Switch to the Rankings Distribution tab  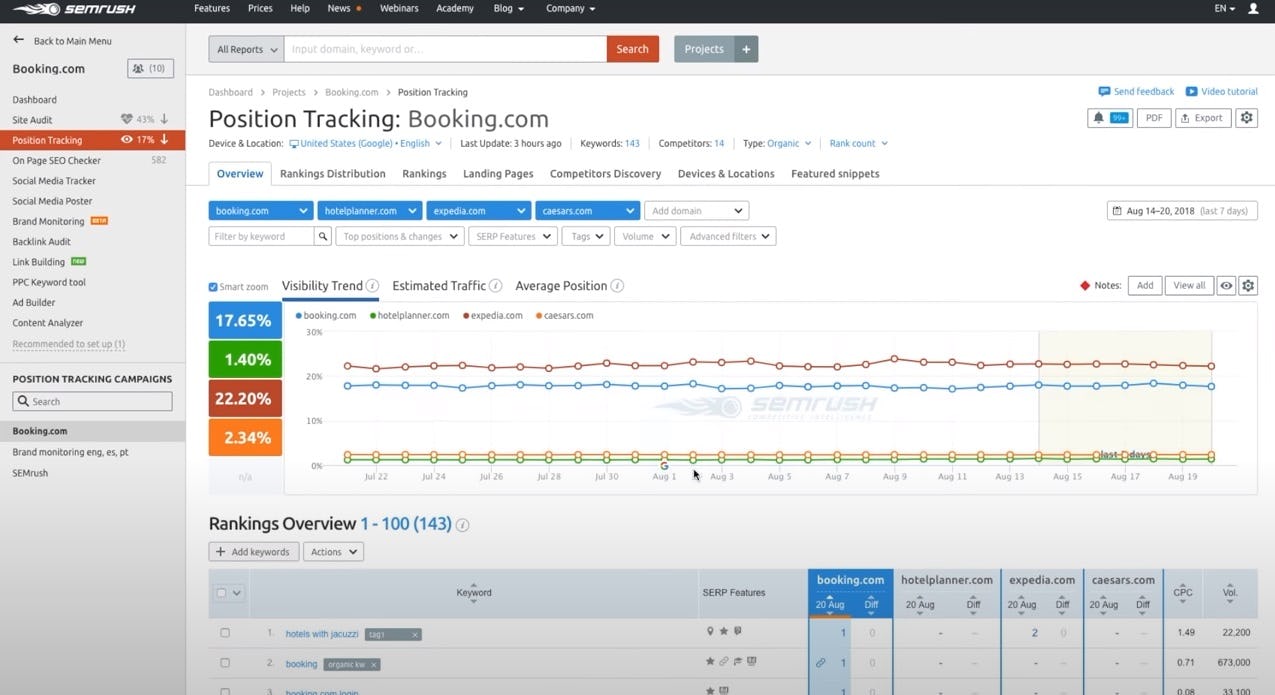click(x=332, y=174)
